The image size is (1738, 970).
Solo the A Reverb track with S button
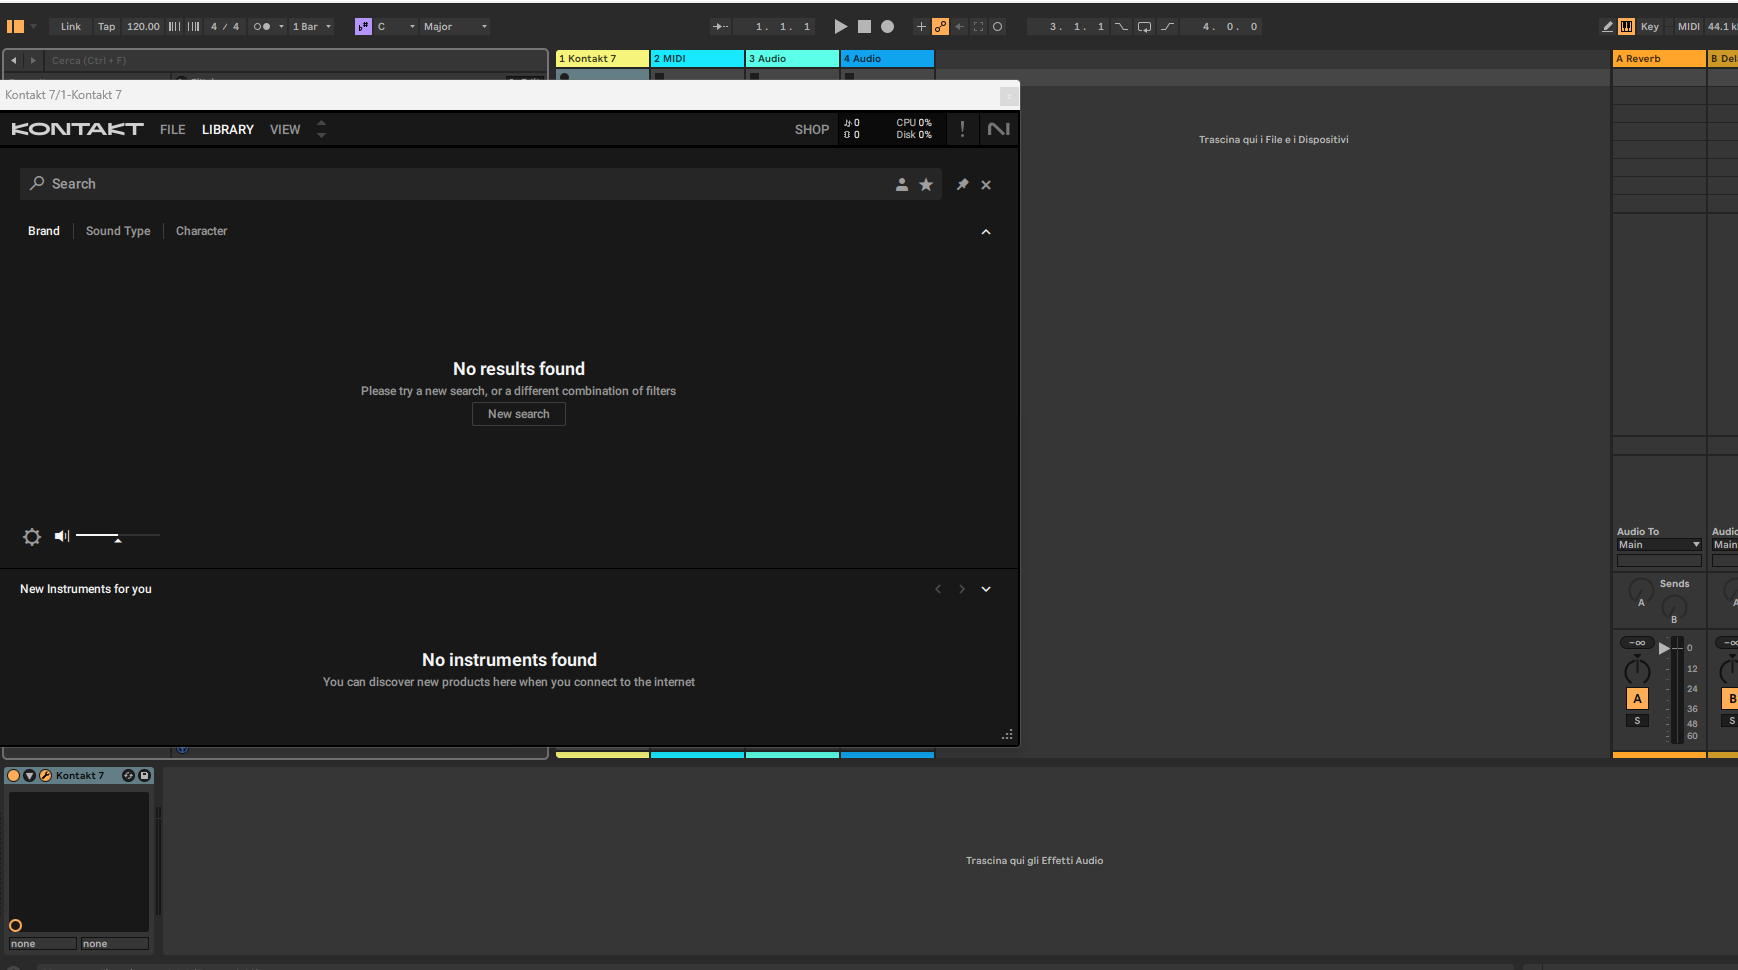1637,721
